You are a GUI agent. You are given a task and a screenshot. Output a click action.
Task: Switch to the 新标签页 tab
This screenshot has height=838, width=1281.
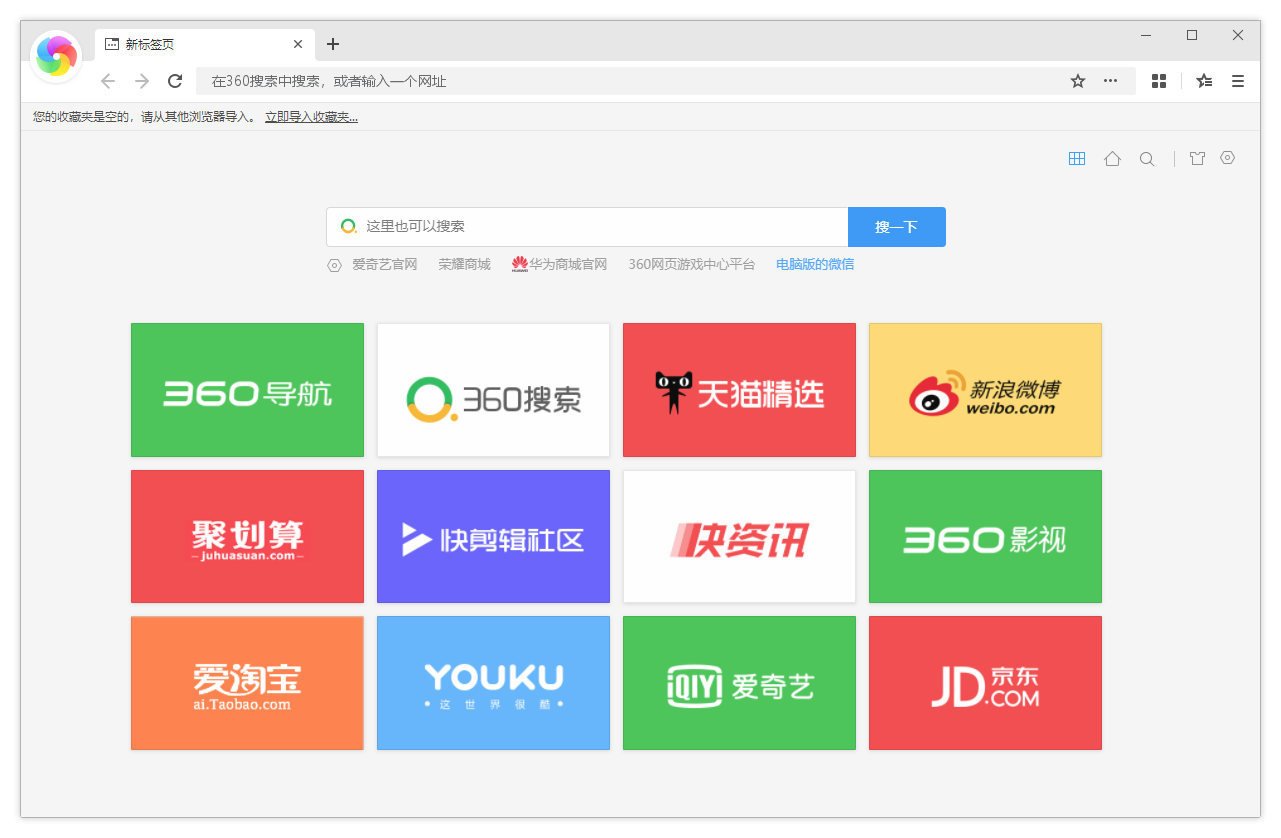click(x=200, y=44)
